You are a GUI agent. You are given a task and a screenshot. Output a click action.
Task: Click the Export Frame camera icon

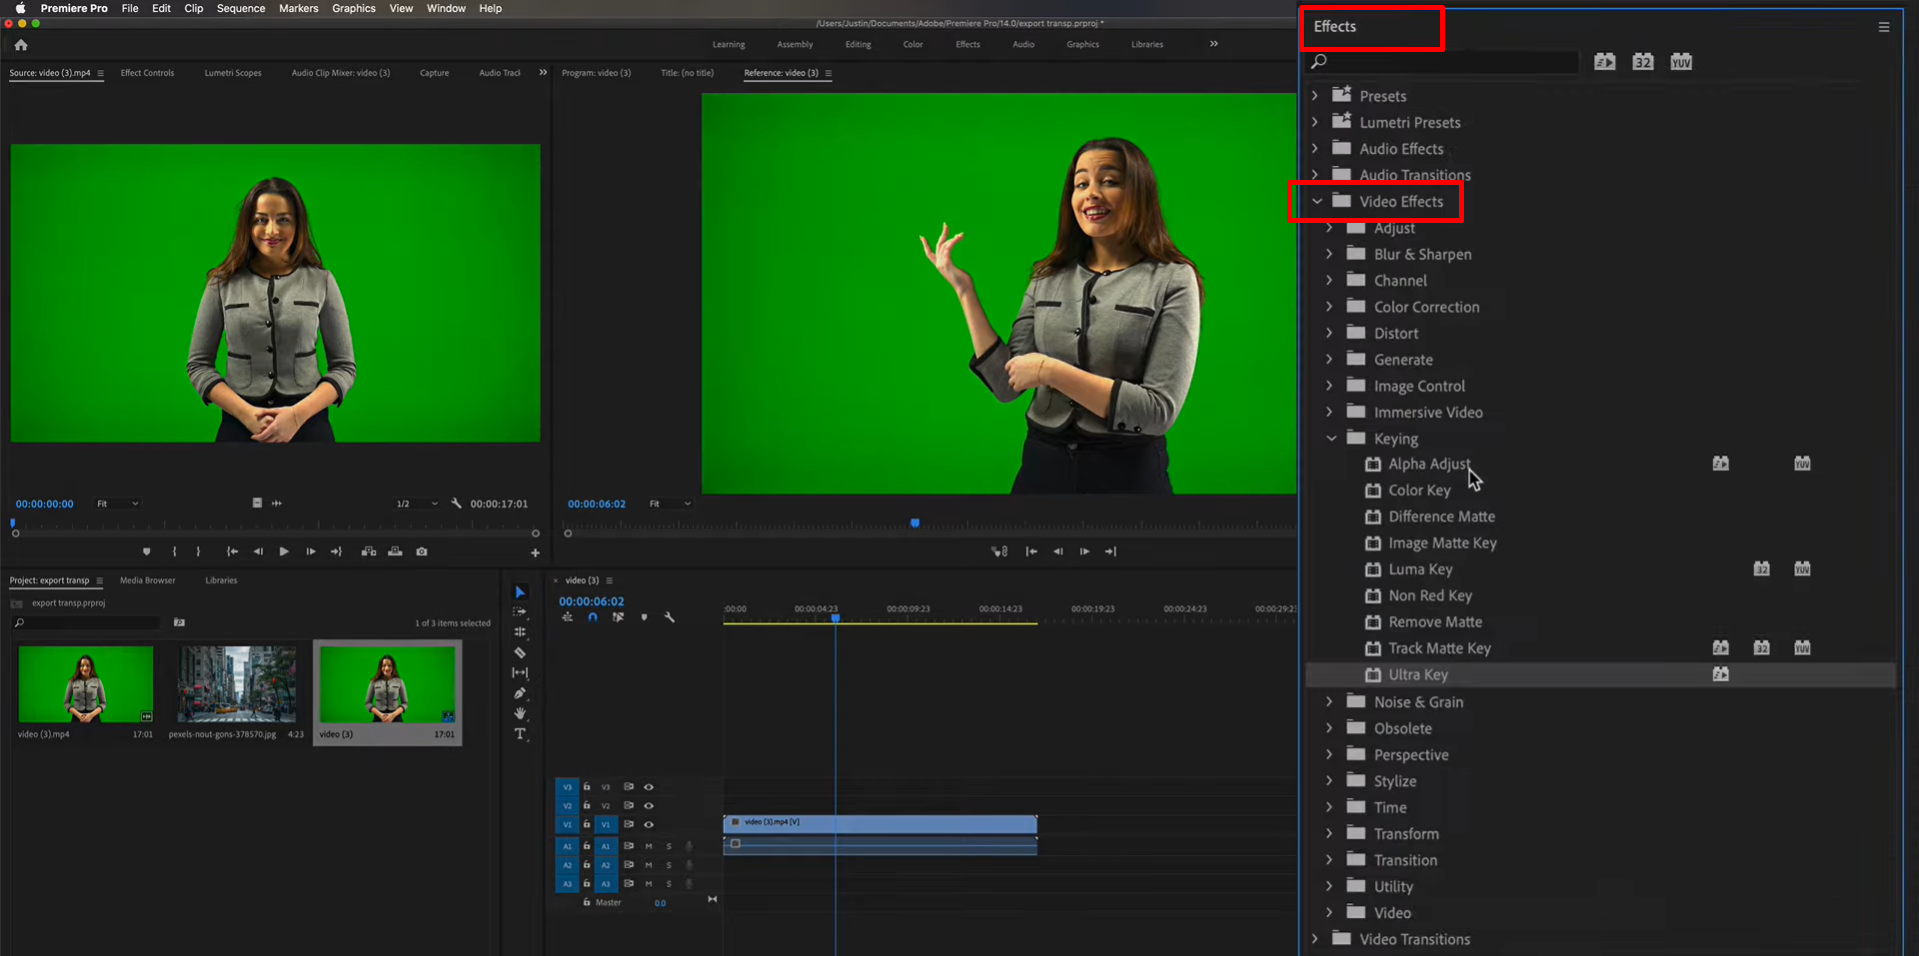(x=422, y=551)
